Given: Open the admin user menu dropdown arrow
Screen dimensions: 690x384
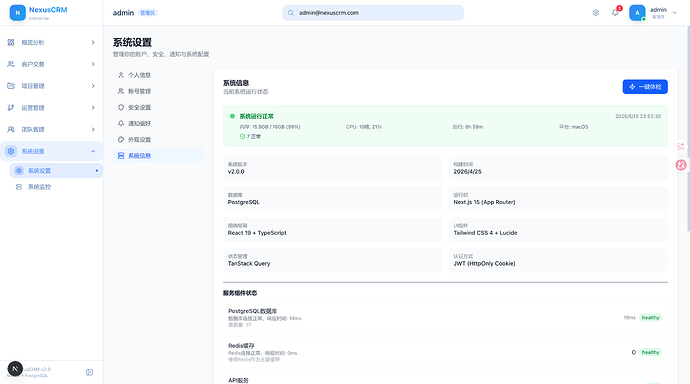Looking at the screenshot, I should click(x=675, y=13).
